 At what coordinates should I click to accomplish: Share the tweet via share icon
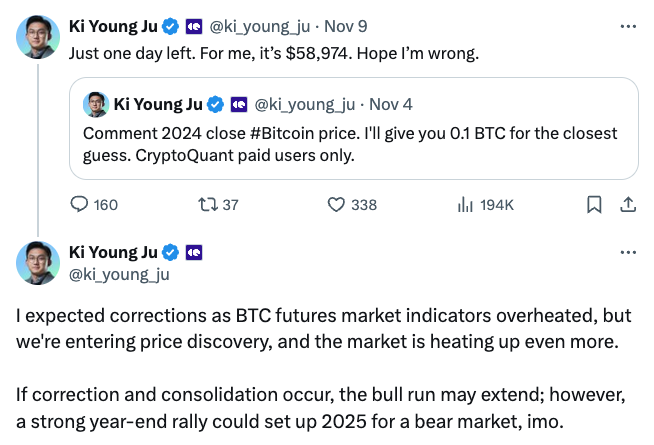(627, 205)
